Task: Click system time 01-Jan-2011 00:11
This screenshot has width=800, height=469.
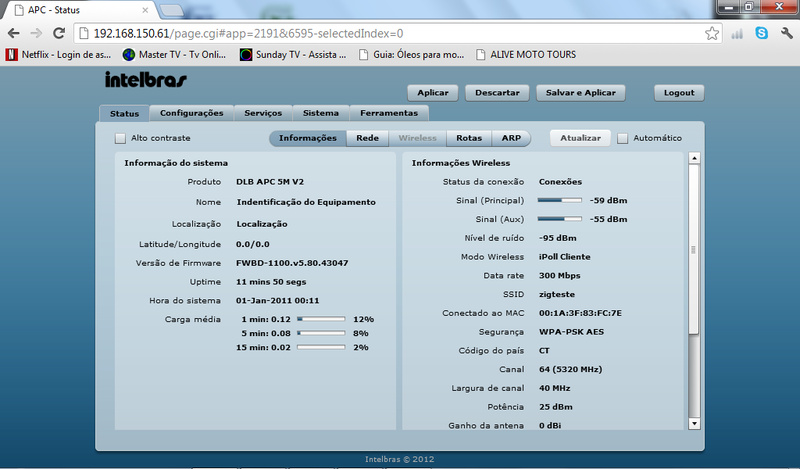Action: click(x=277, y=301)
